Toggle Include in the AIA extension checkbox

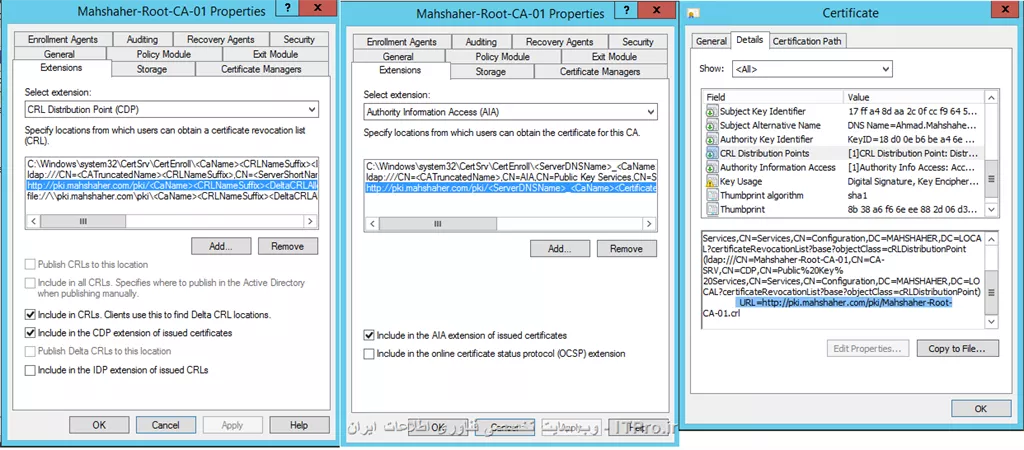(369, 336)
